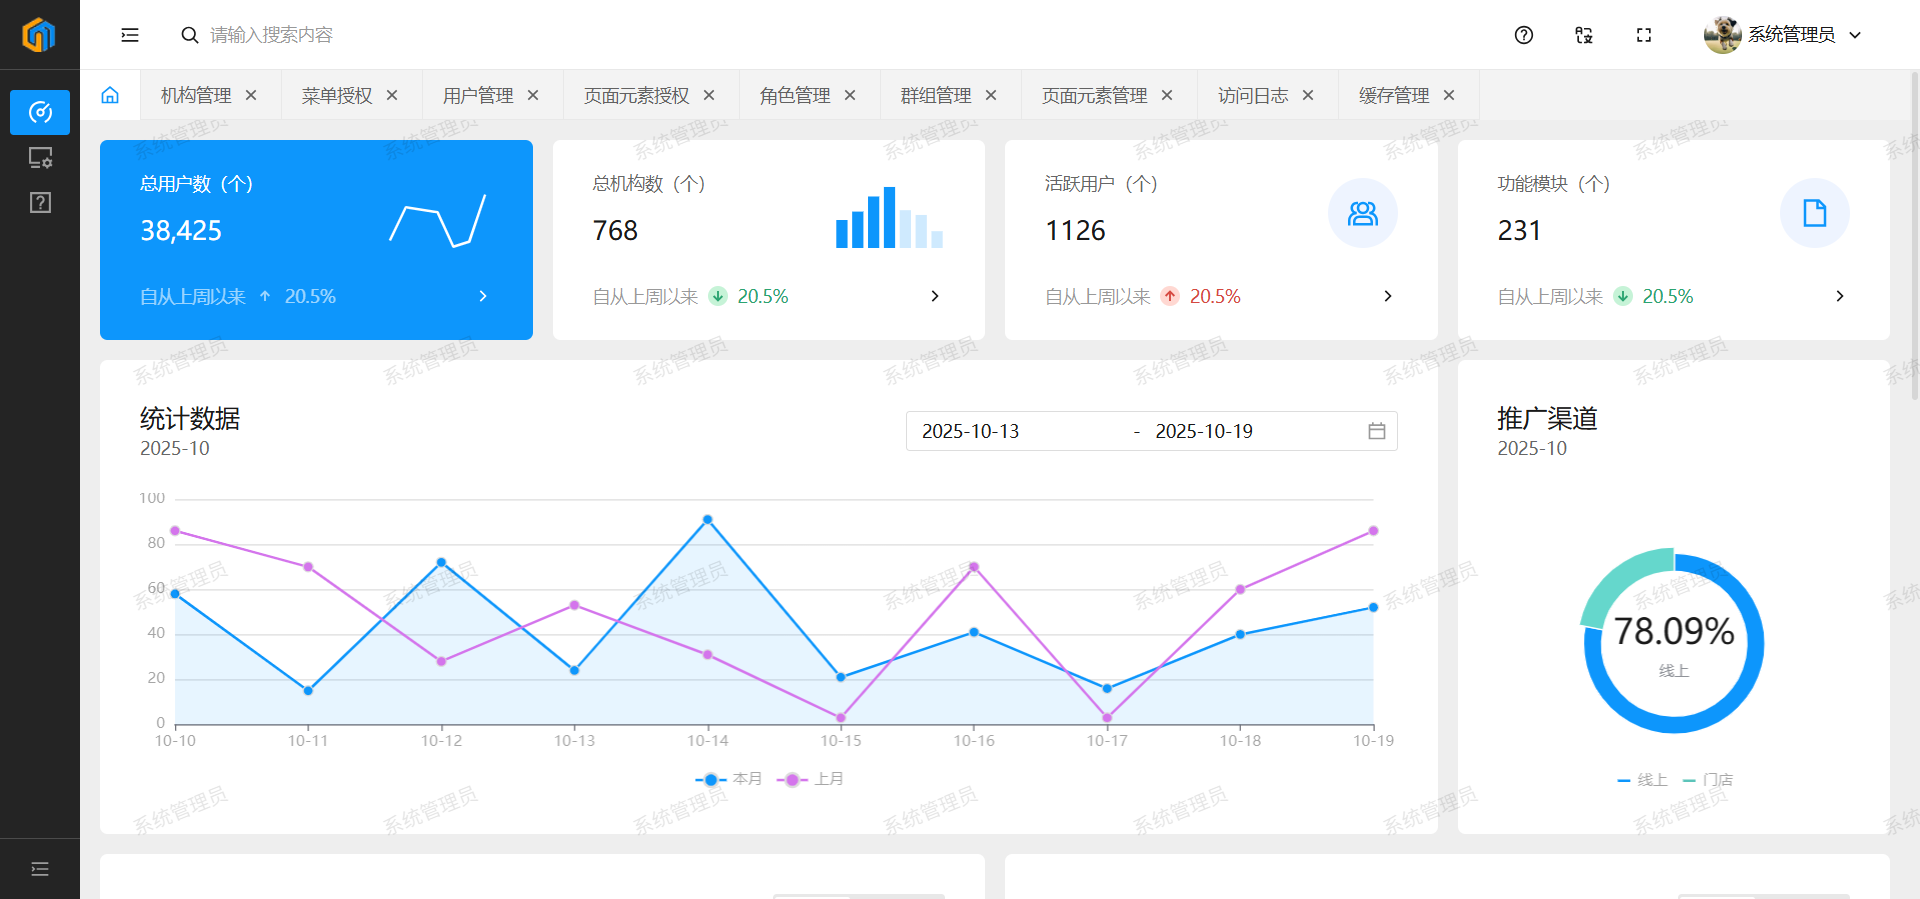Open the dashboard icon in the sidebar
The image size is (1920, 899).
coord(40,112)
